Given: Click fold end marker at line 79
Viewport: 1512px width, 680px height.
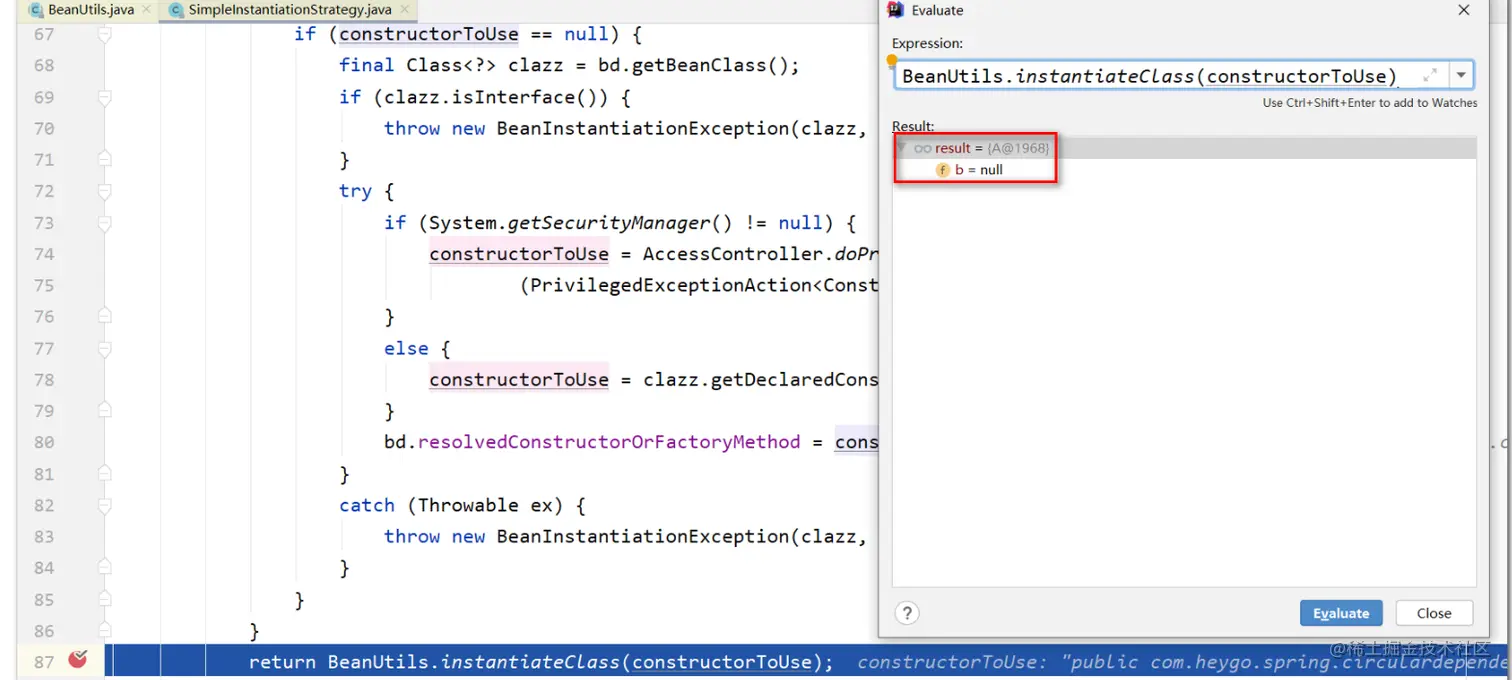Looking at the screenshot, I should coord(104,411).
